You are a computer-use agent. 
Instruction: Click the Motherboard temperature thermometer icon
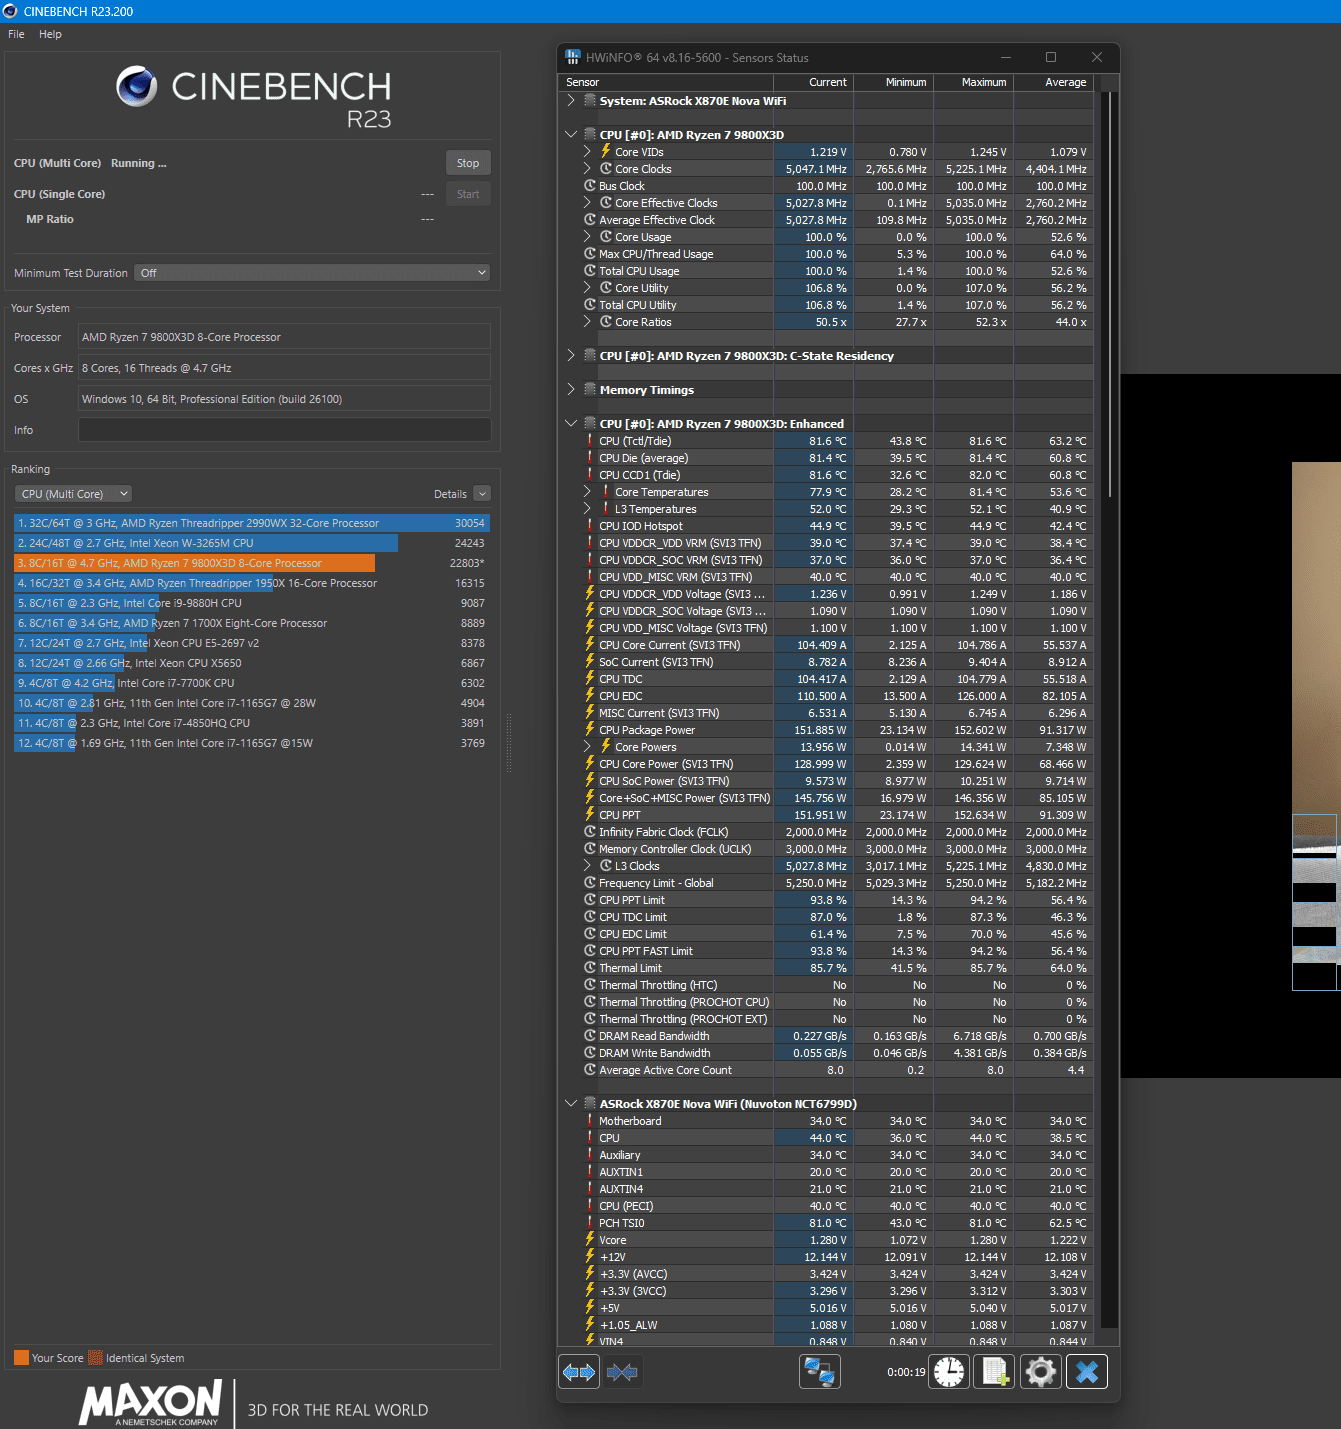coord(590,1120)
